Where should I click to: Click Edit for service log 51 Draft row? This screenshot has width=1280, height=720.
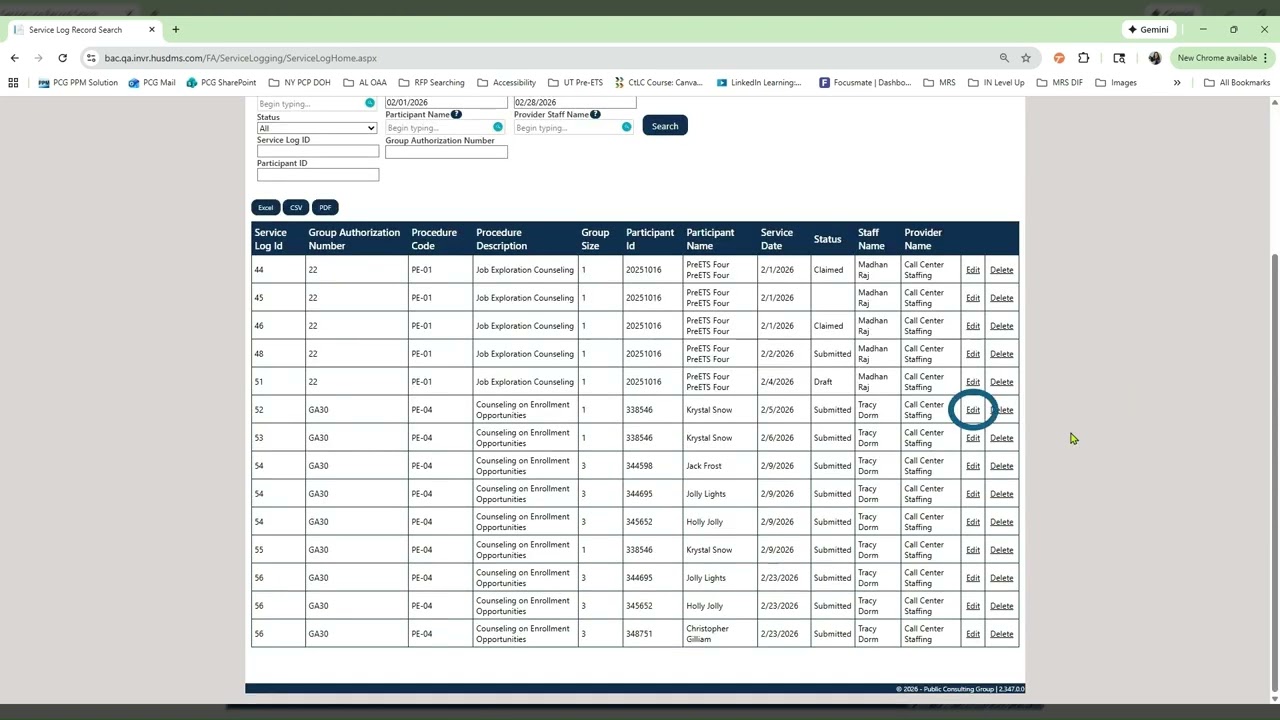[x=973, y=382]
